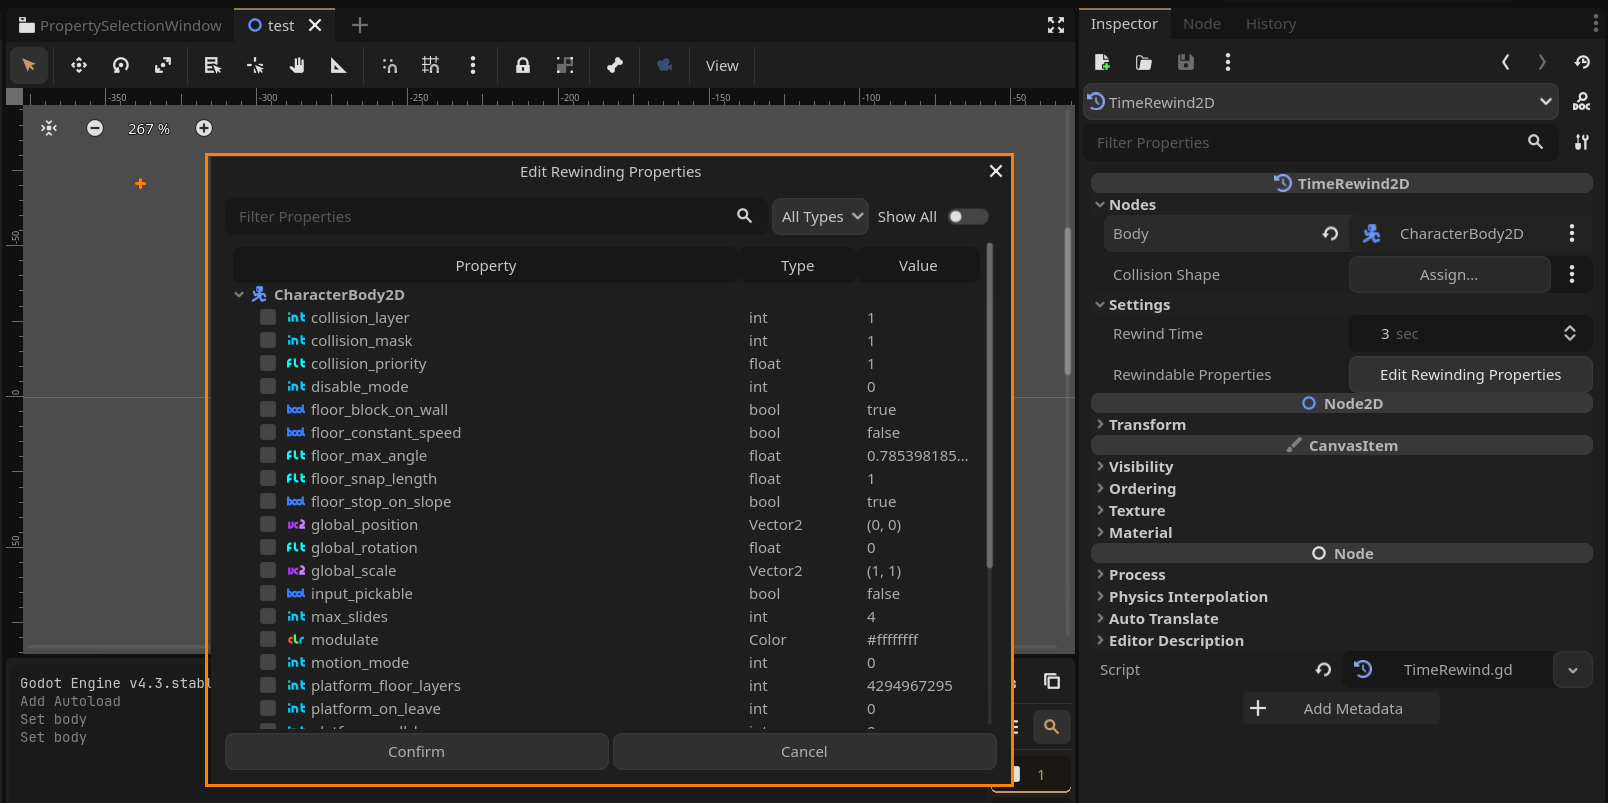Screen dimensions: 1608x803
Task: Select the Rotate Mode tool
Action: [x=121, y=66]
